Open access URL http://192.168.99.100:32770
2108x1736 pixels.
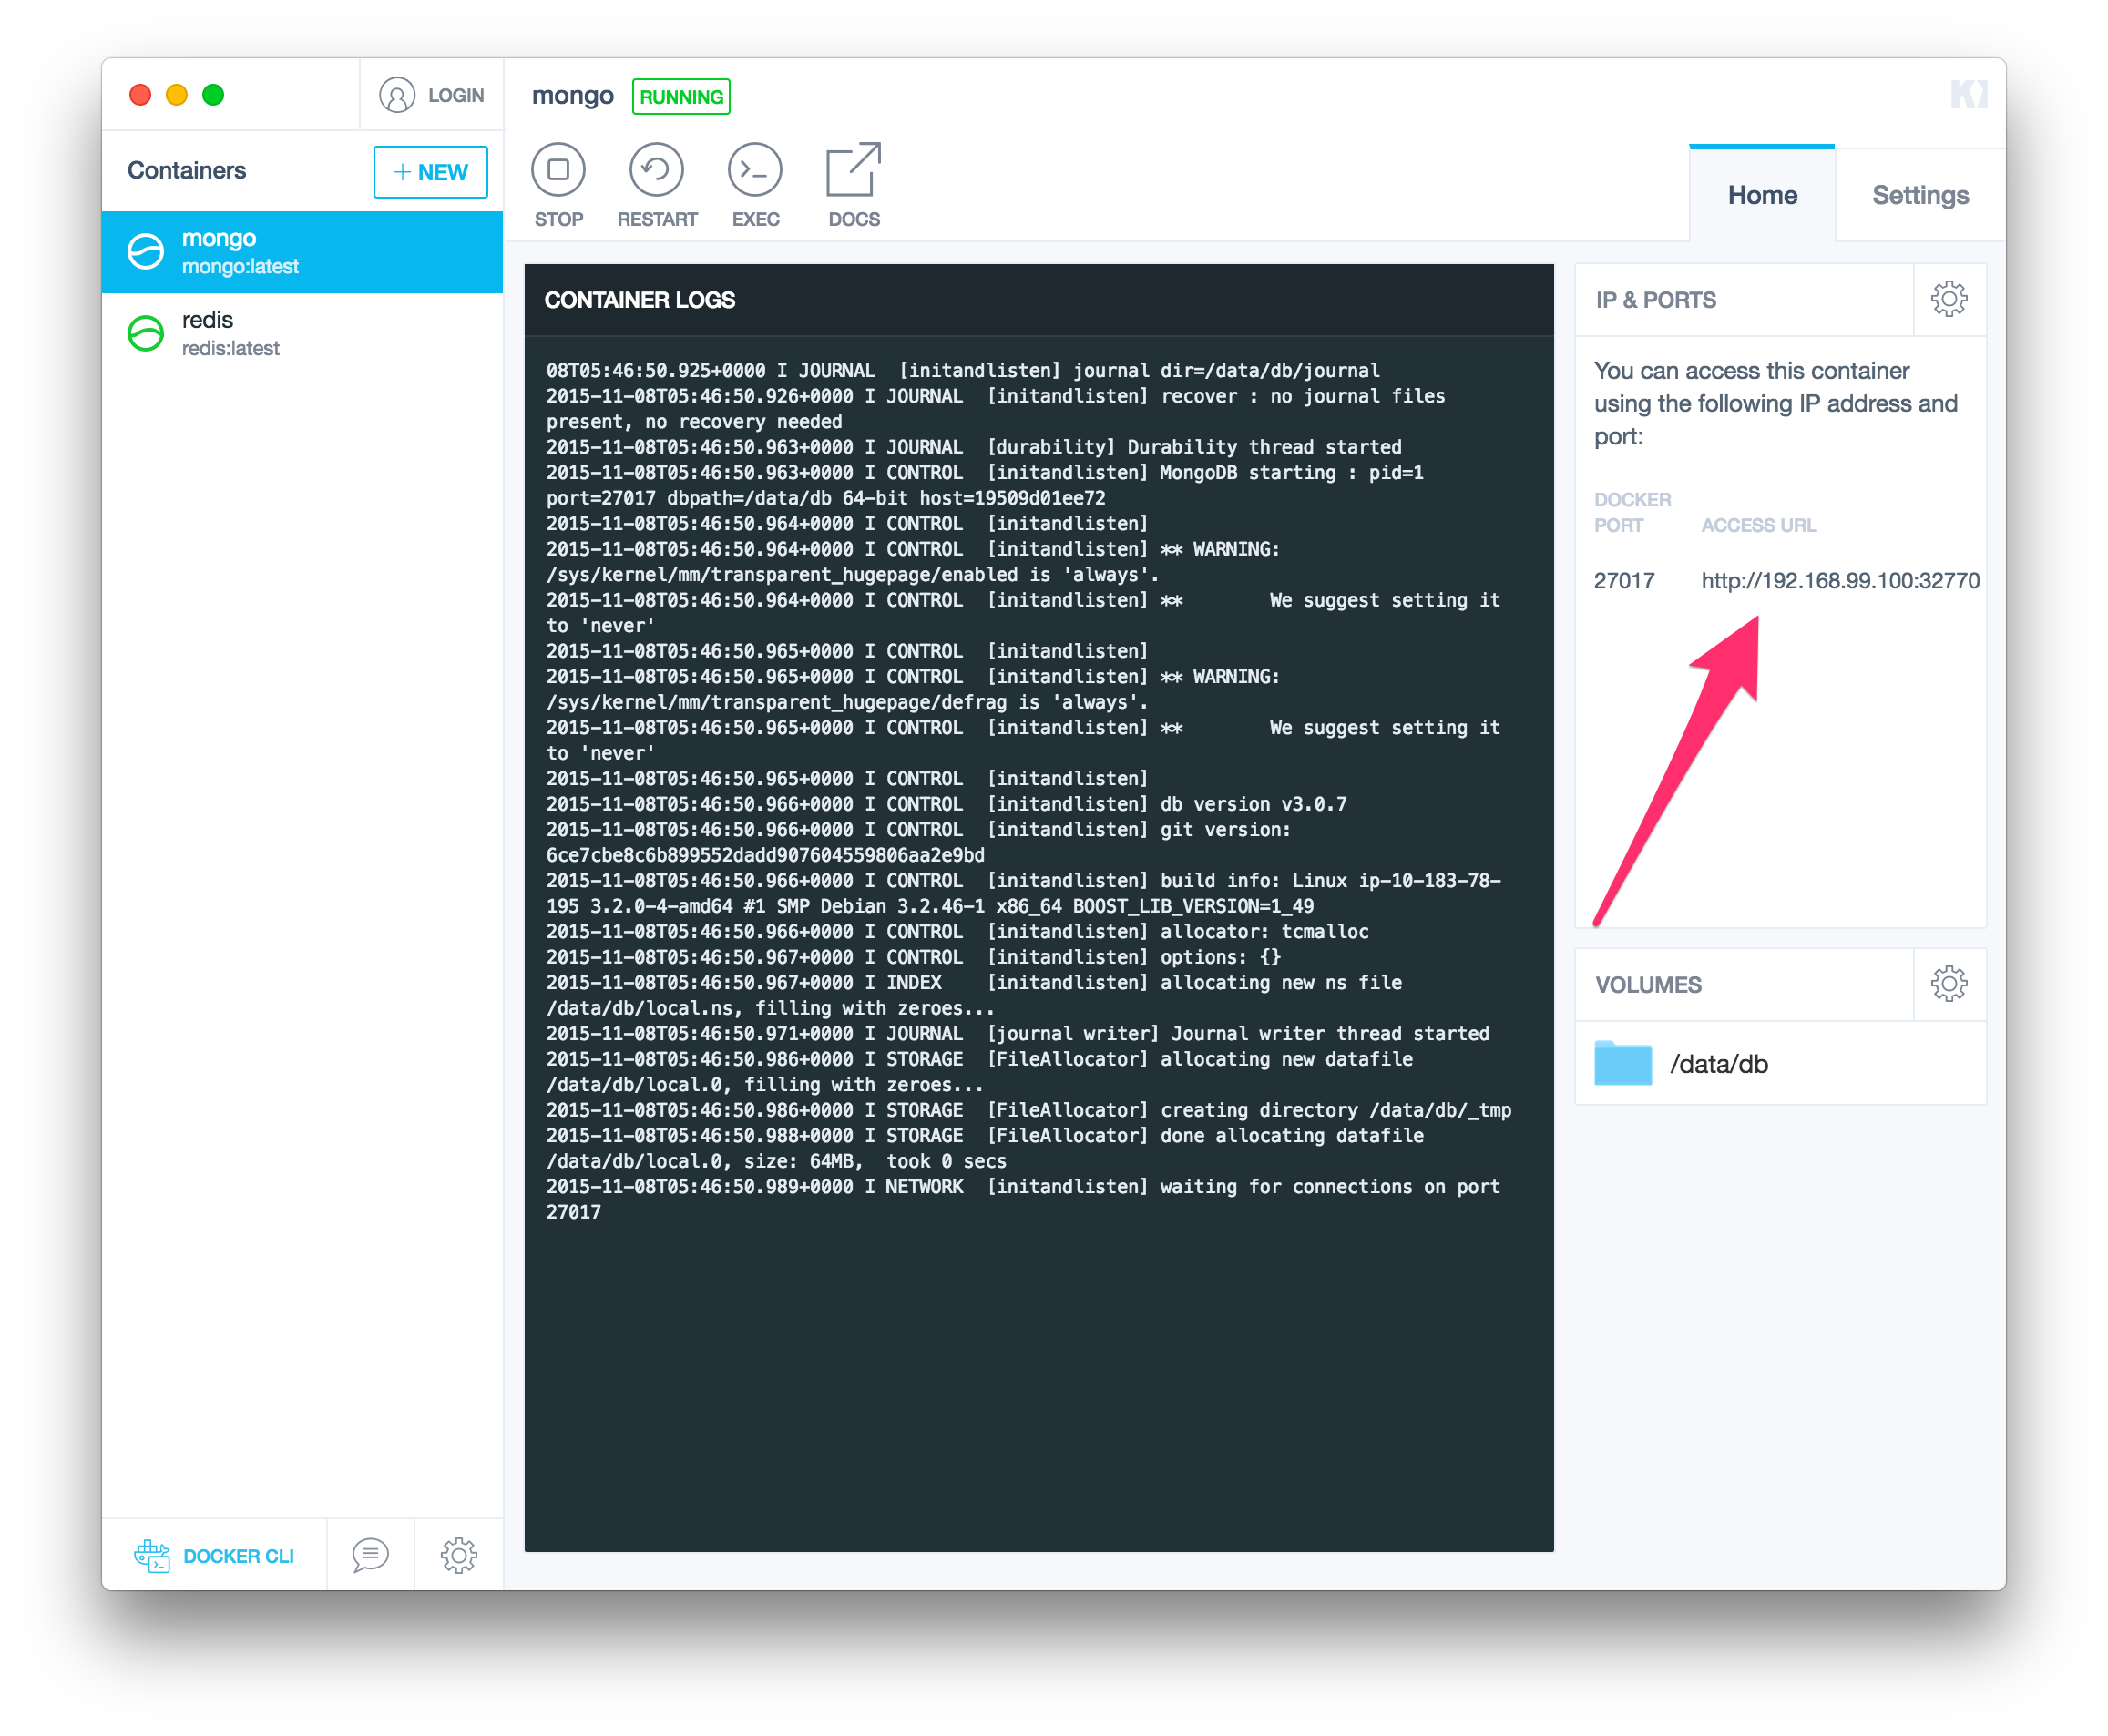pyautogui.click(x=1839, y=581)
